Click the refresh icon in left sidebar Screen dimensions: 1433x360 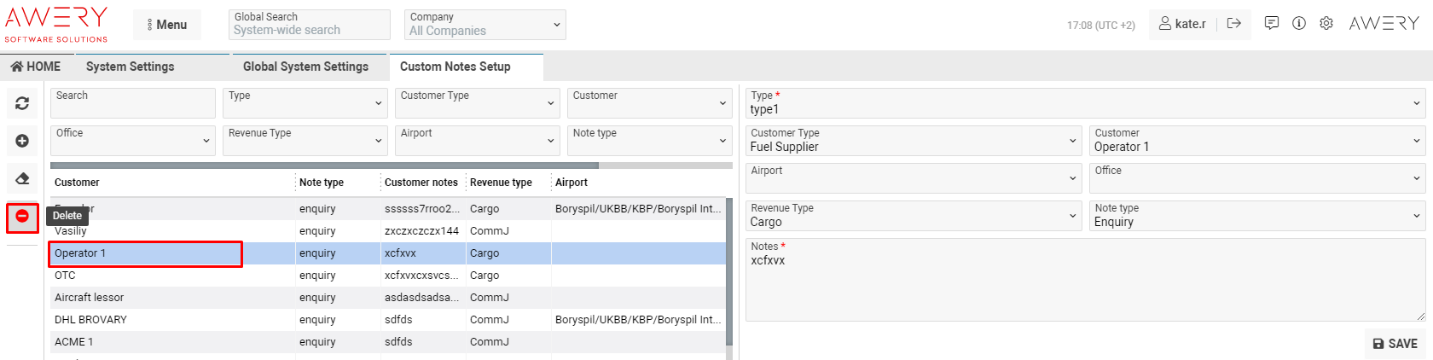(22, 103)
